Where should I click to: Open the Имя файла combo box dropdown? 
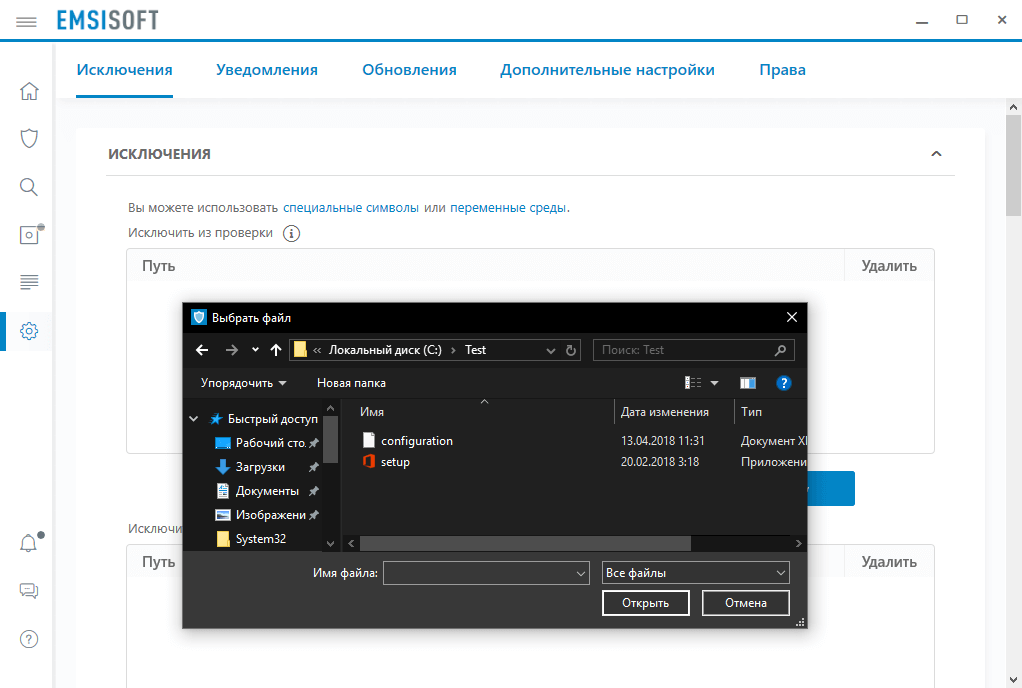click(581, 573)
